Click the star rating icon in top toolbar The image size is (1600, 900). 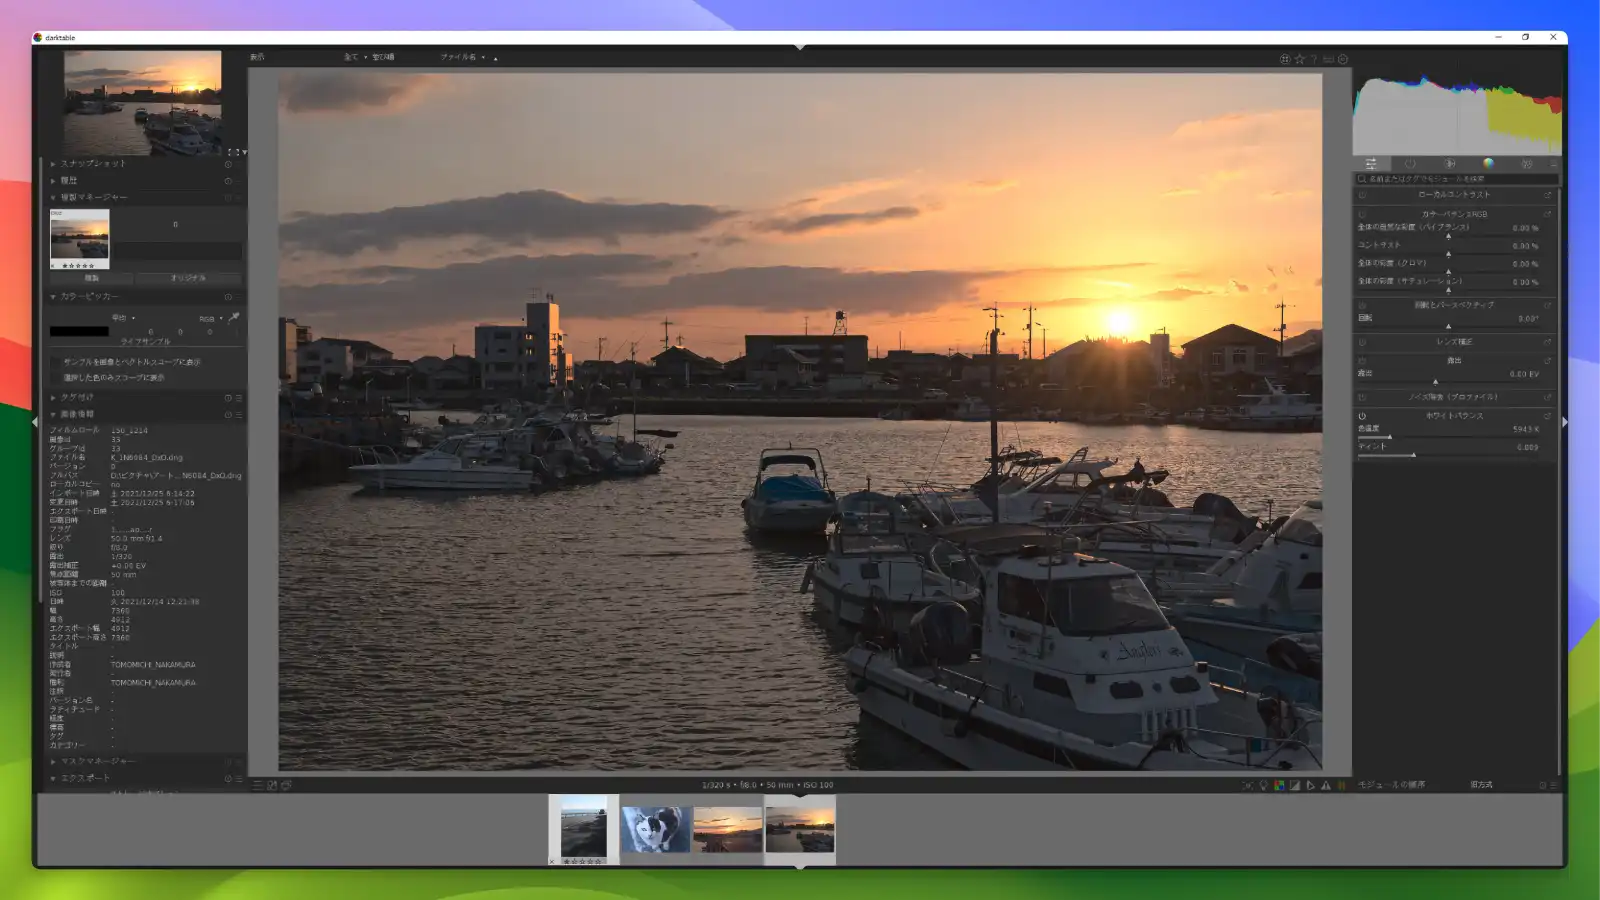[1299, 57]
